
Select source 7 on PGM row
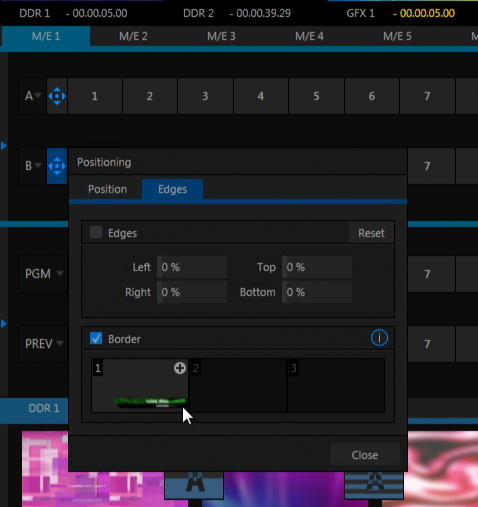click(431, 274)
